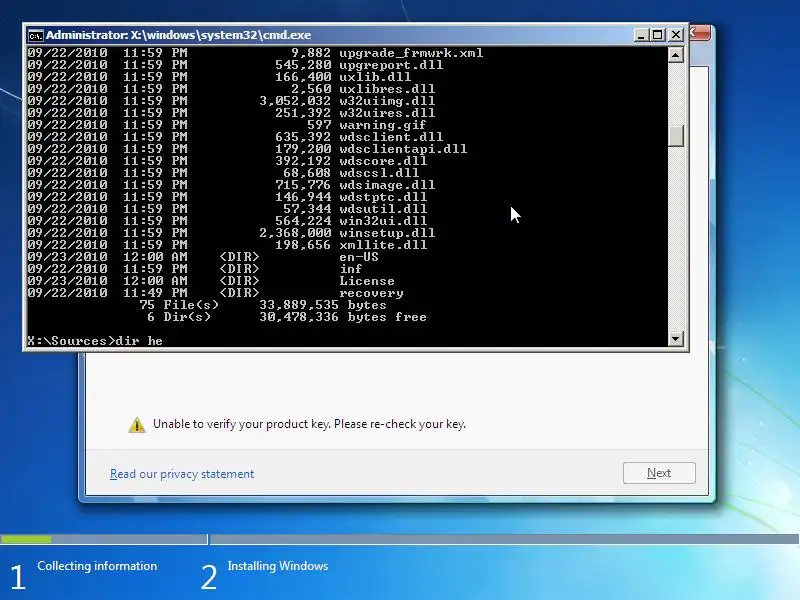
Task: Minimize the cmd.exe window
Action: tap(641, 35)
